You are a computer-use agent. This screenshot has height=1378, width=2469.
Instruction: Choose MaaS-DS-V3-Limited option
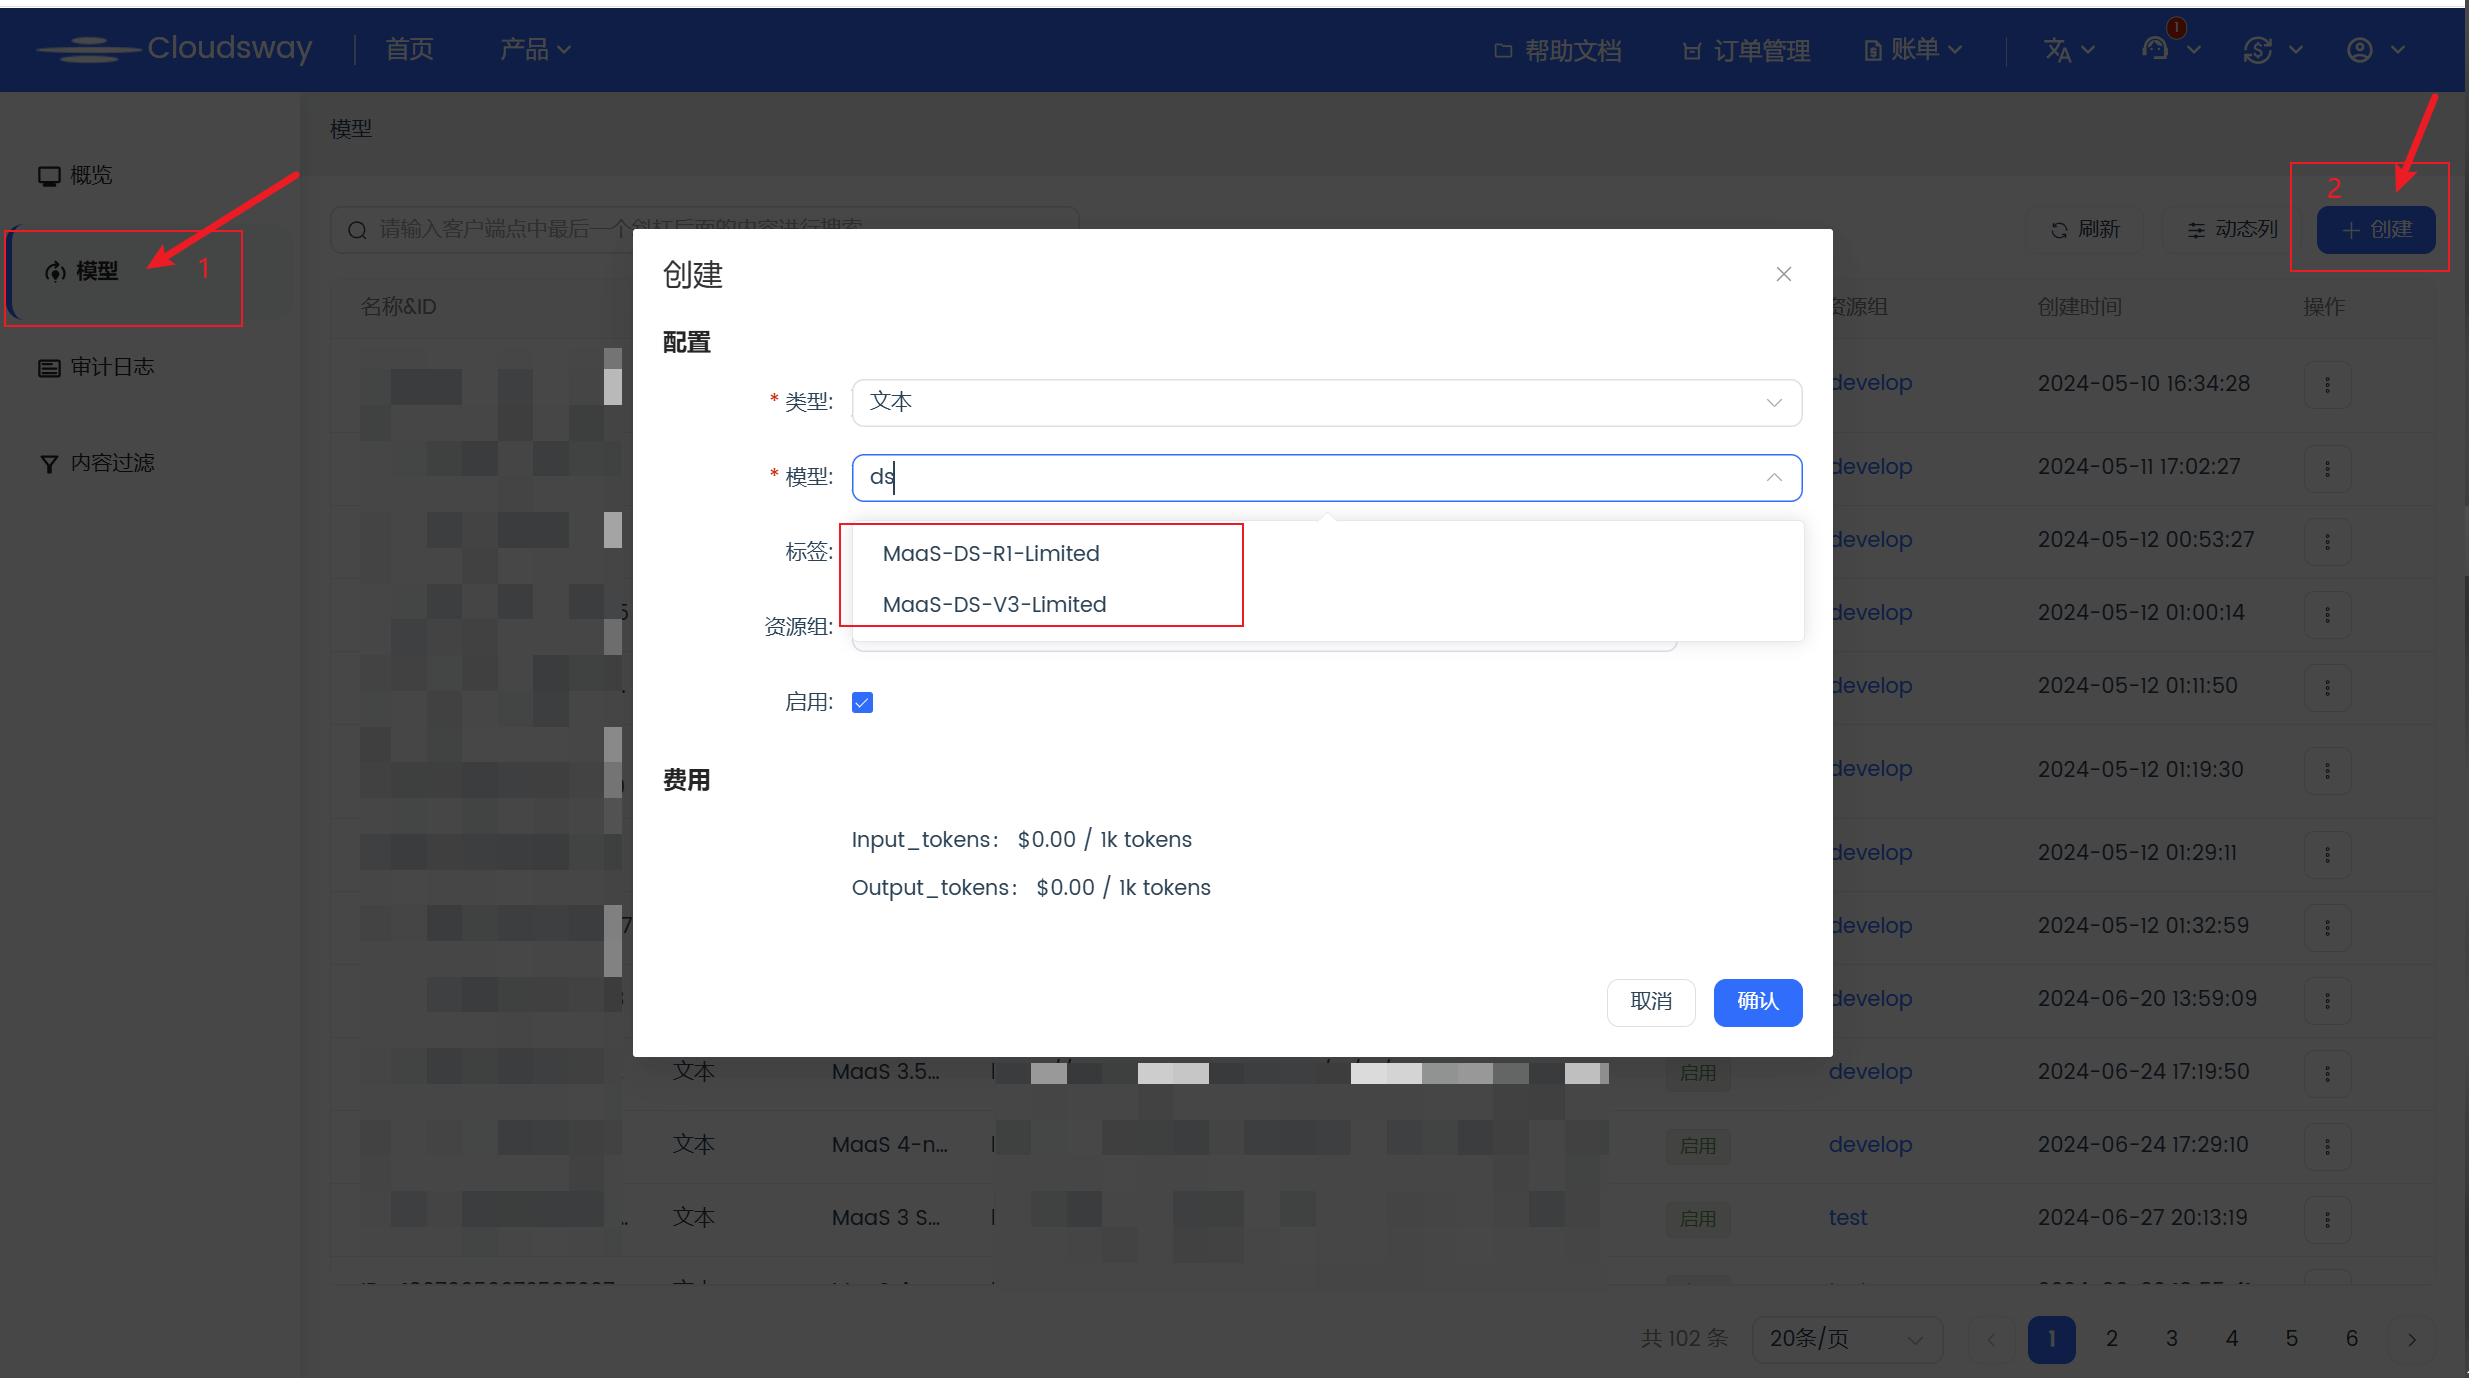pyautogui.click(x=994, y=604)
